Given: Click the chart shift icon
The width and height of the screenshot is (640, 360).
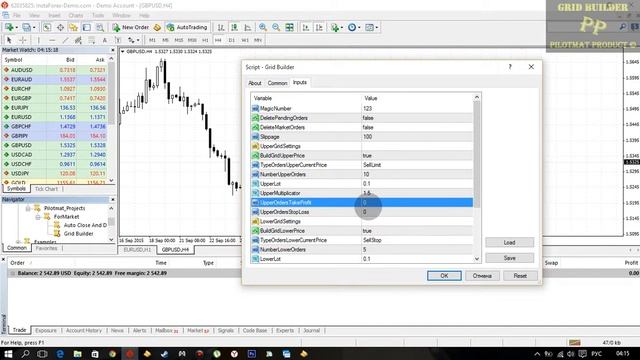Looking at the screenshot, I should point(319,27).
